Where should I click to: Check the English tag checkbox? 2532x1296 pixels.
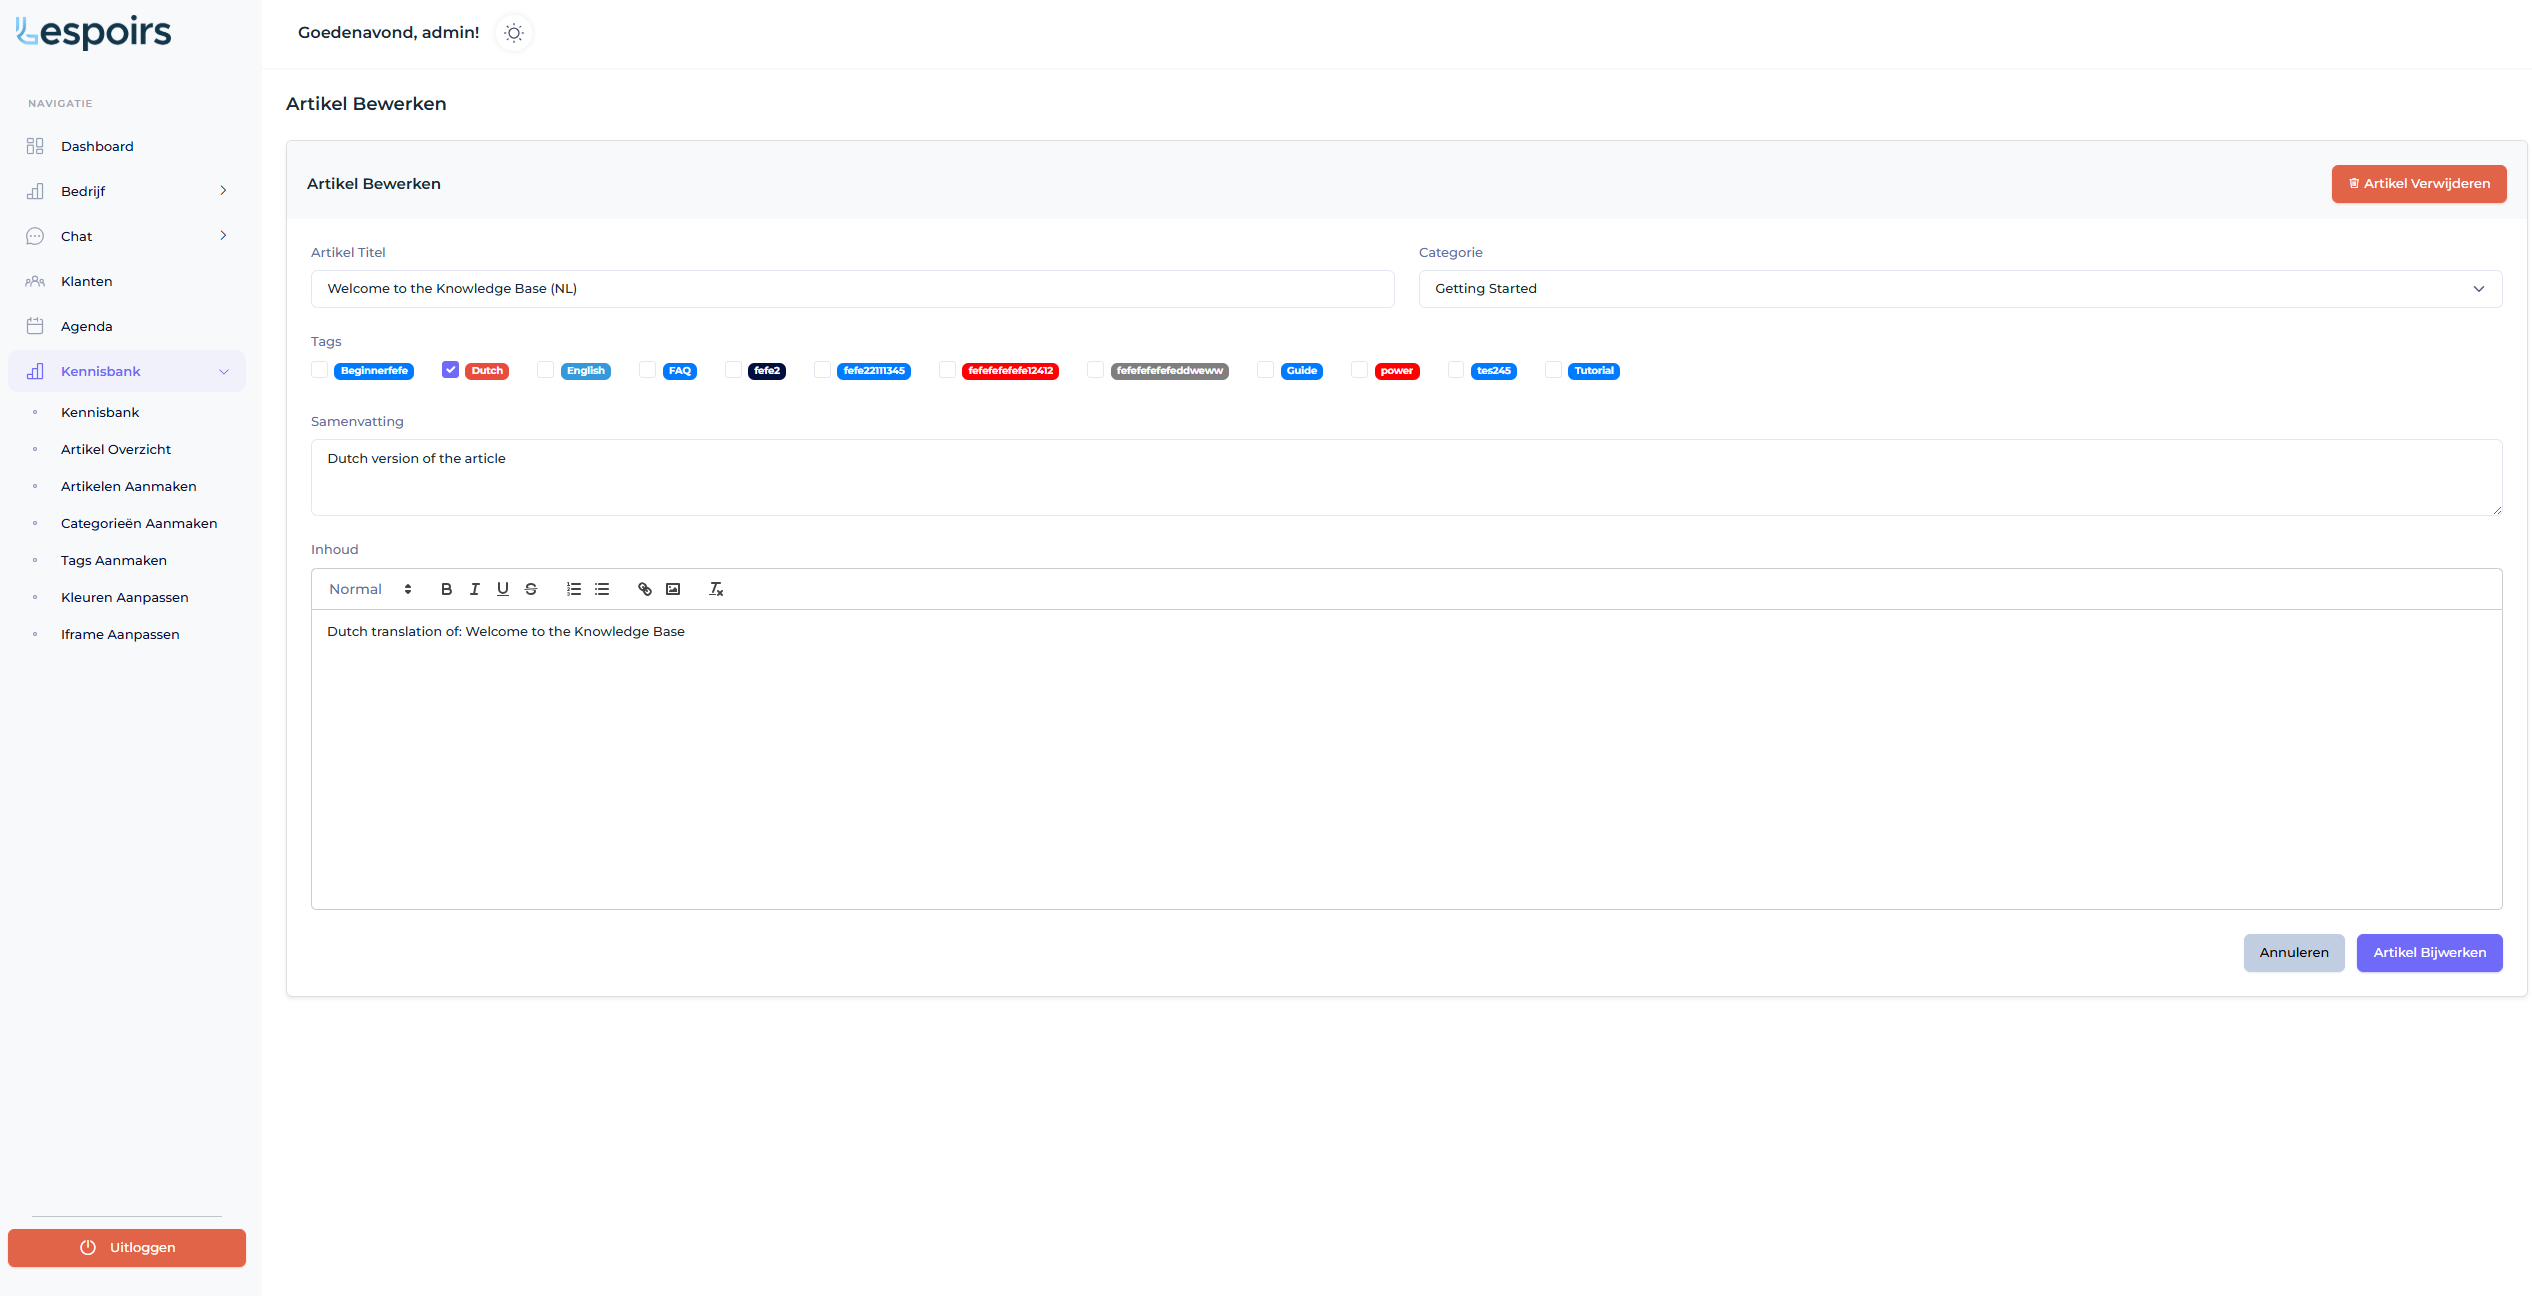pyautogui.click(x=546, y=370)
